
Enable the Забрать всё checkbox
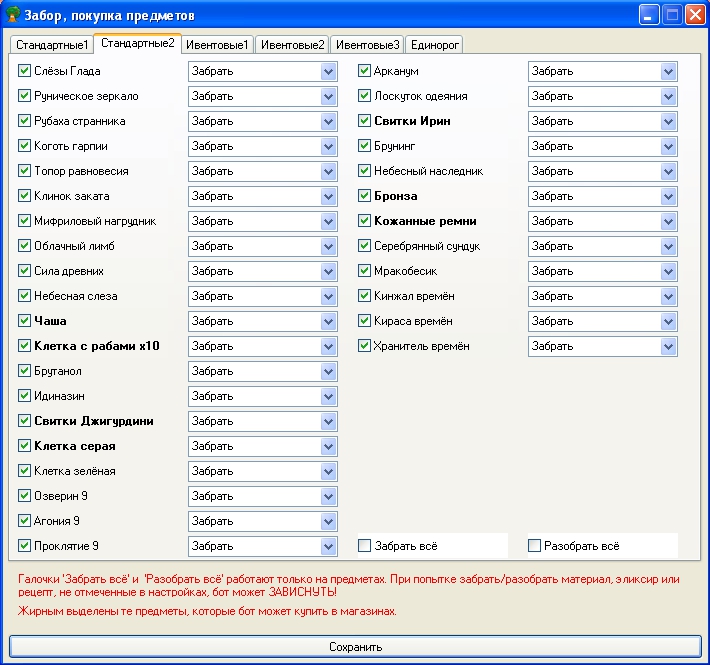(x=365, y=546)
